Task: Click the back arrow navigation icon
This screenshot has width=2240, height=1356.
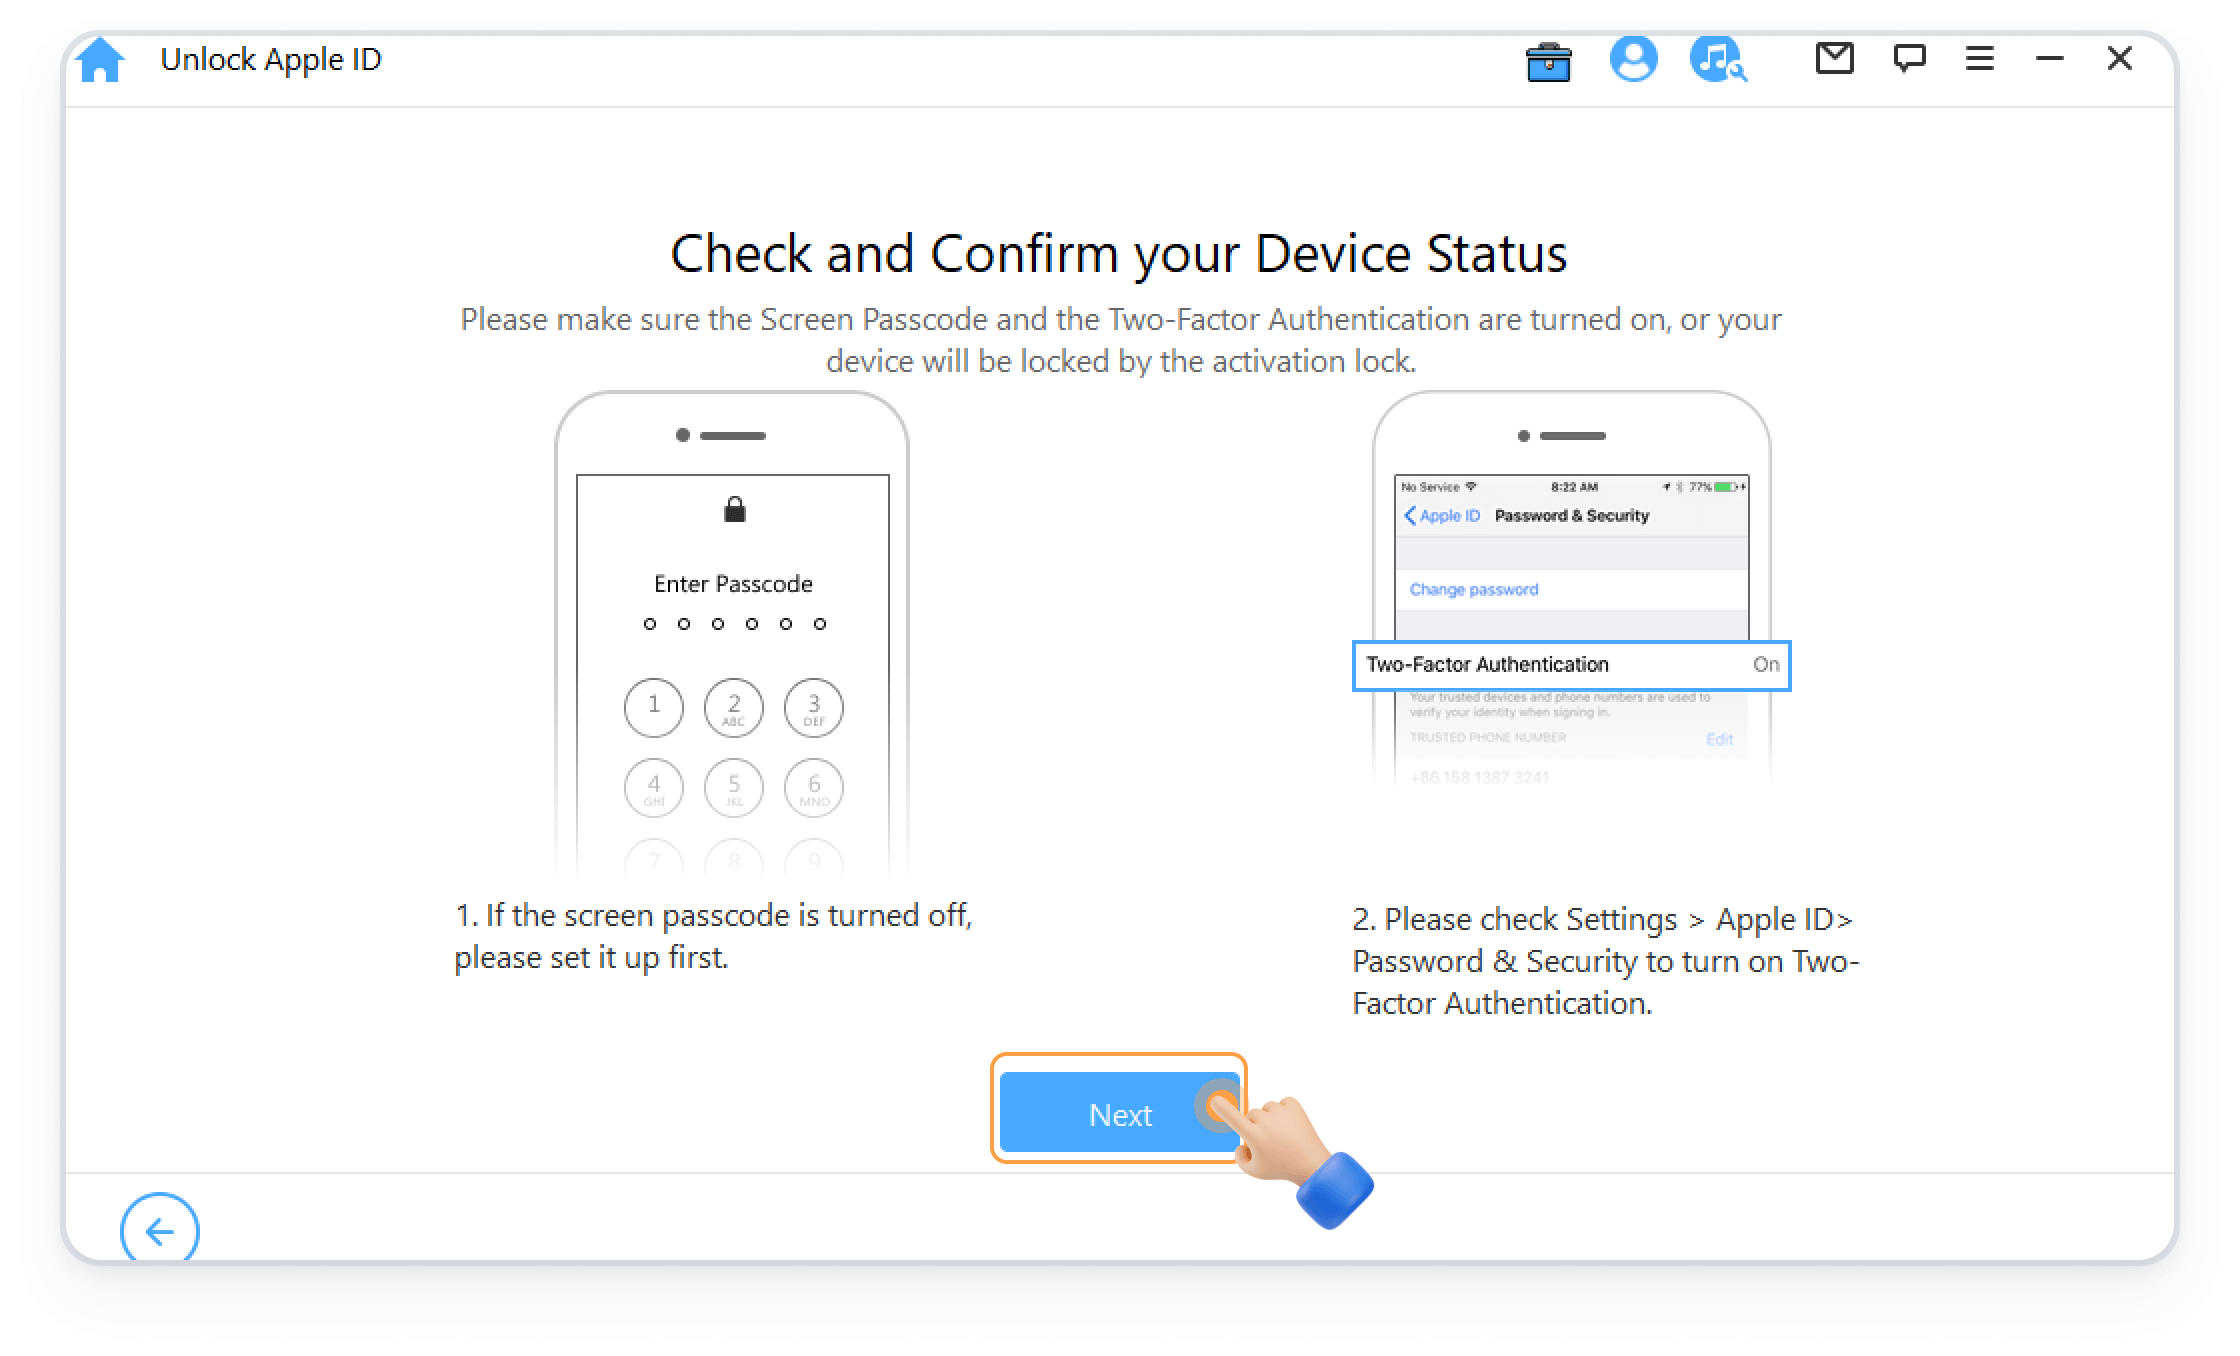Action: tap(158, 1231)
